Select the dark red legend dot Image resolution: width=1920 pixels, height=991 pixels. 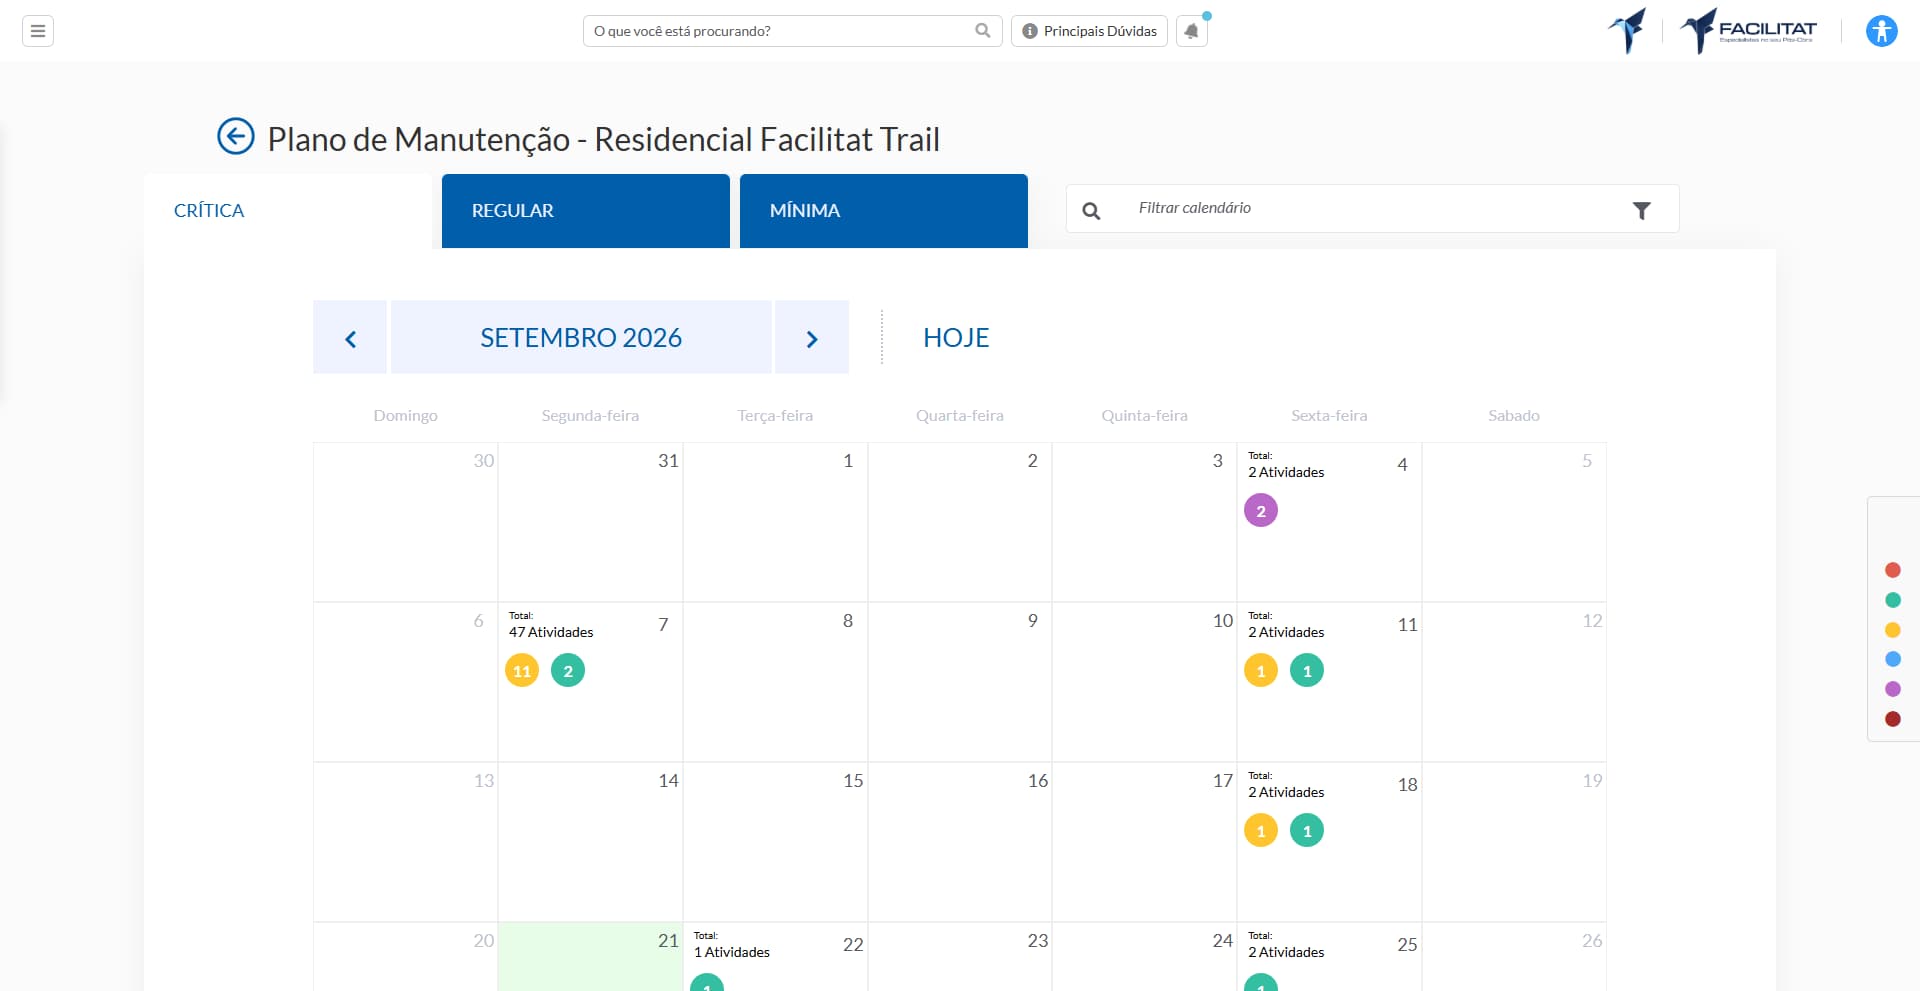1892,719
